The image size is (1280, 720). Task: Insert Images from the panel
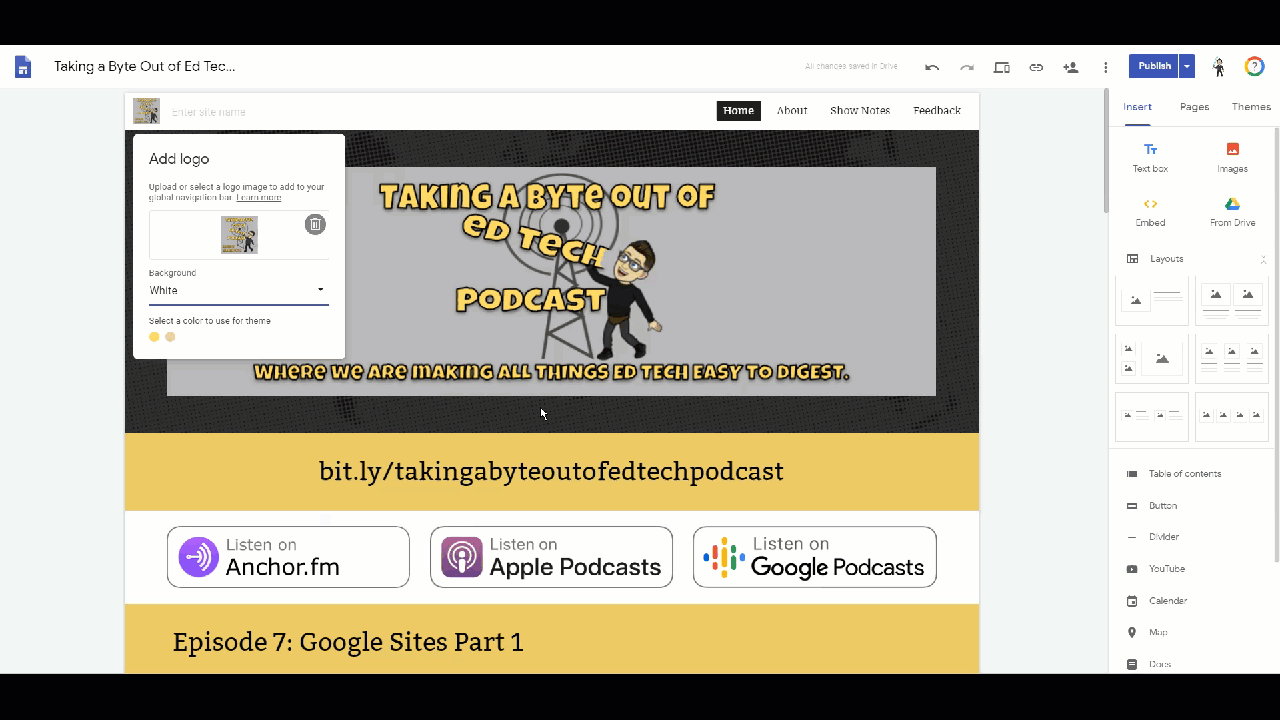1232,157
